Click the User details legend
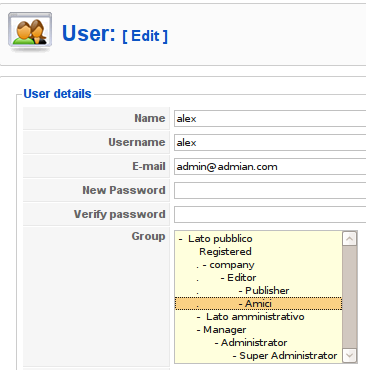The width and height of the screenshot is (366, 370). coord(57,94)
